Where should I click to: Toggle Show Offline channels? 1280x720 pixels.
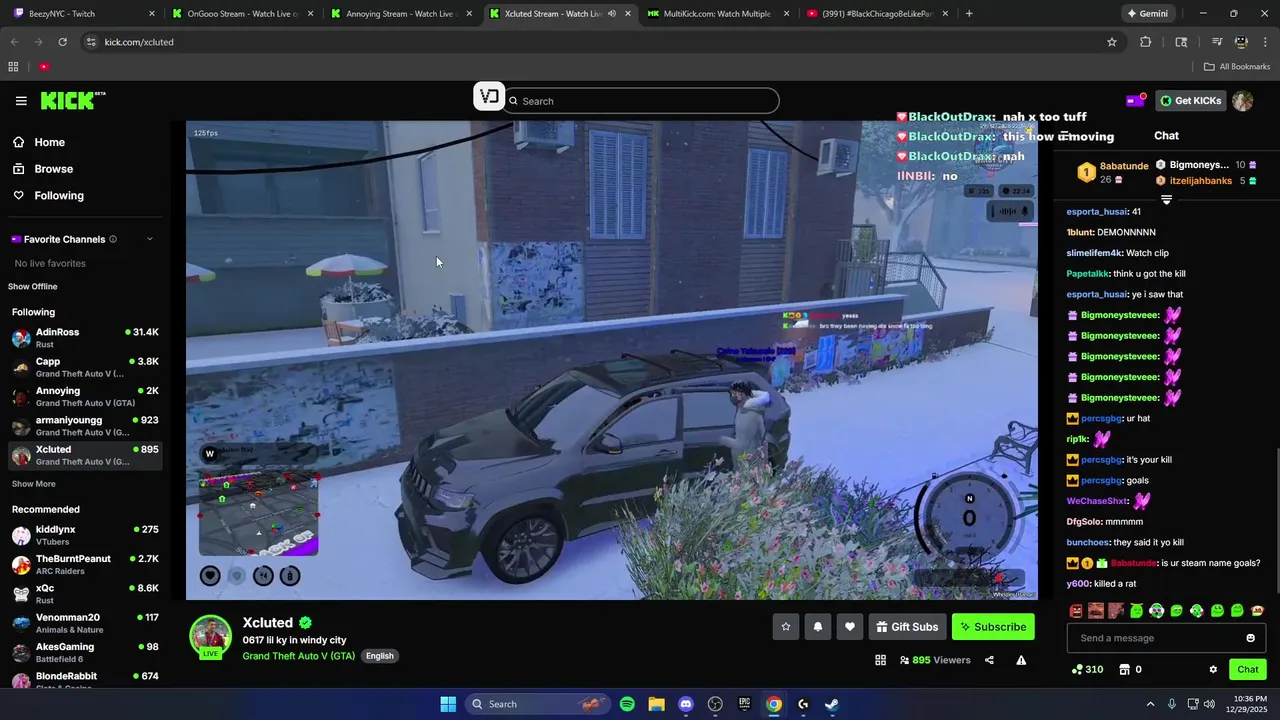[33, 287]
